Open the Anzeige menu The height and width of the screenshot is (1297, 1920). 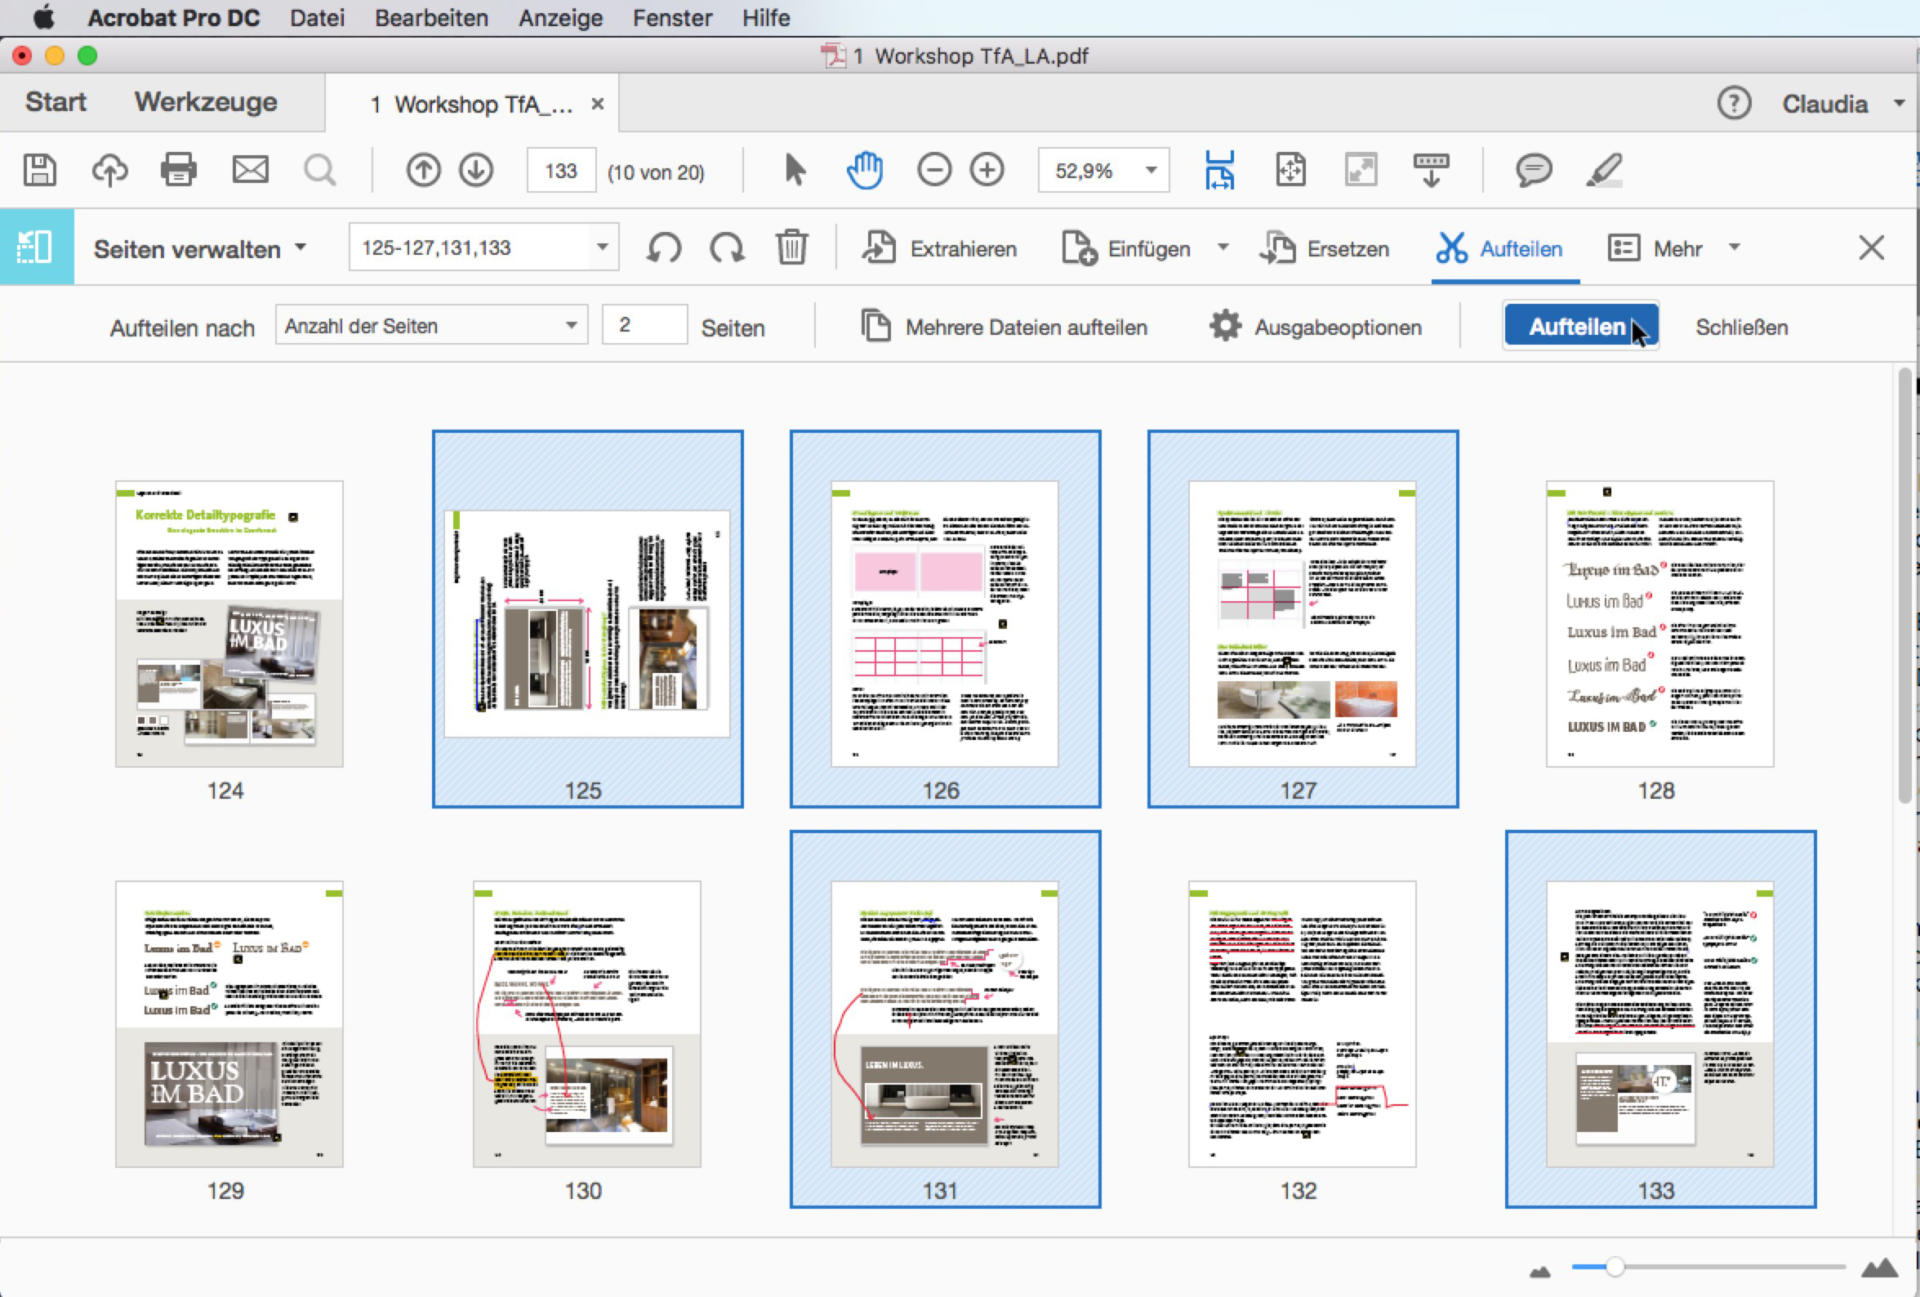click(560, 17)
